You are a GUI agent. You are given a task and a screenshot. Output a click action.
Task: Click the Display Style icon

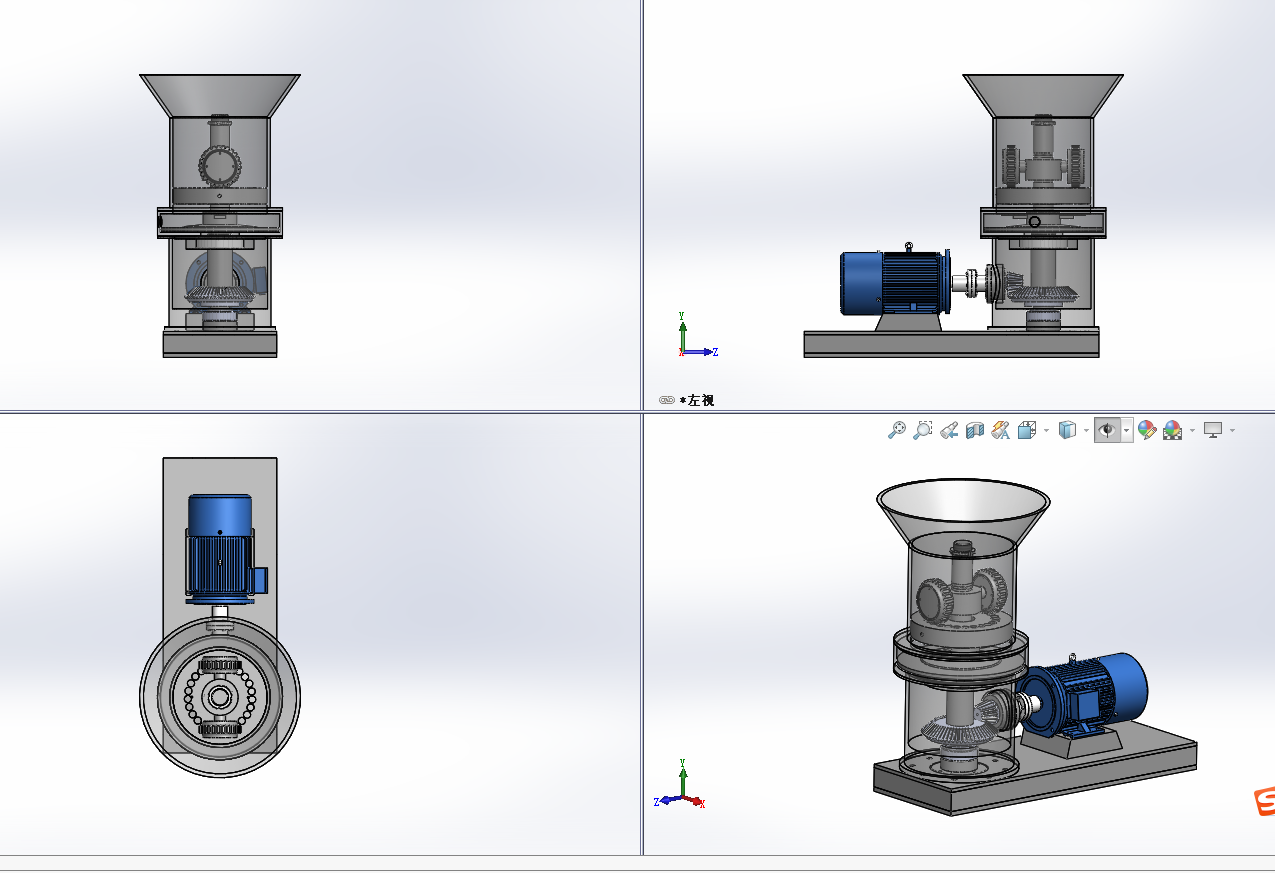(x=1068, y=430)
